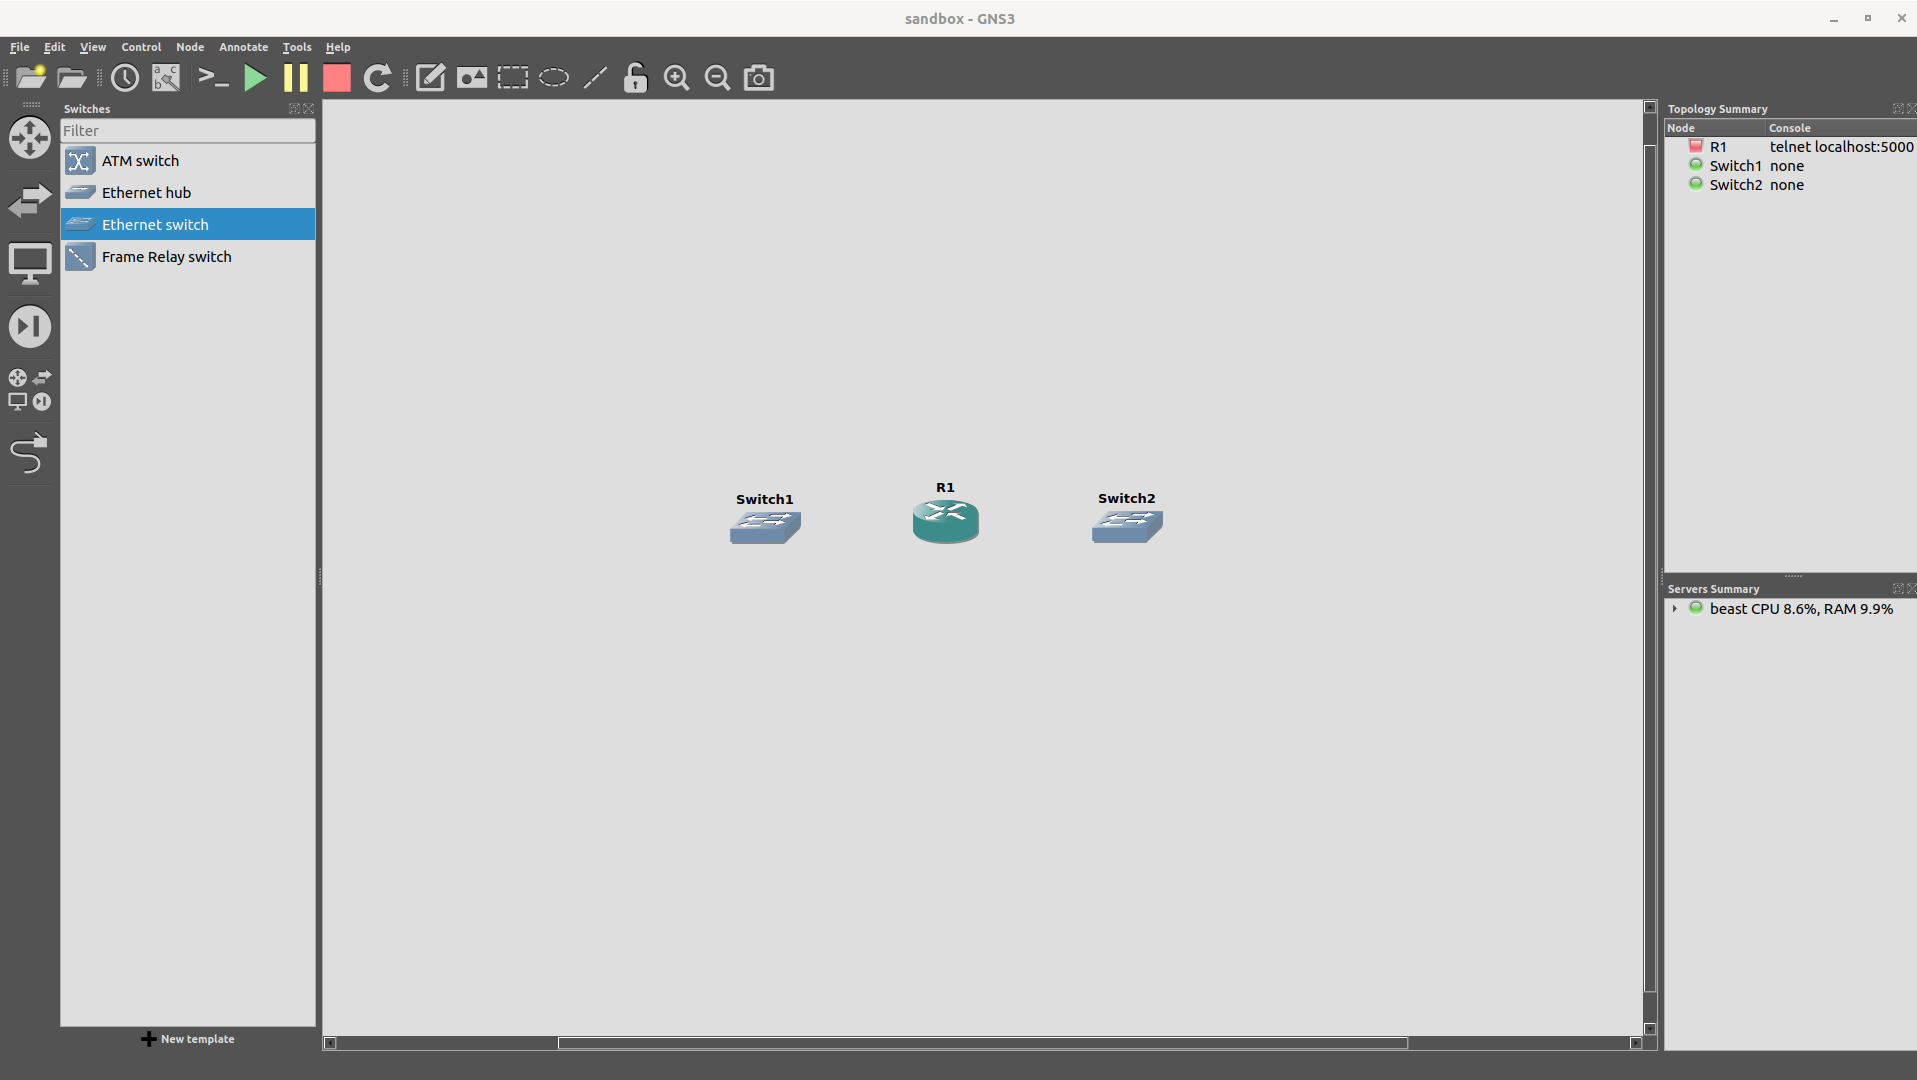Select beast CPU 8.6%, RAM 9.9% row
Screen dimensions: 1917x1080
1790,609
